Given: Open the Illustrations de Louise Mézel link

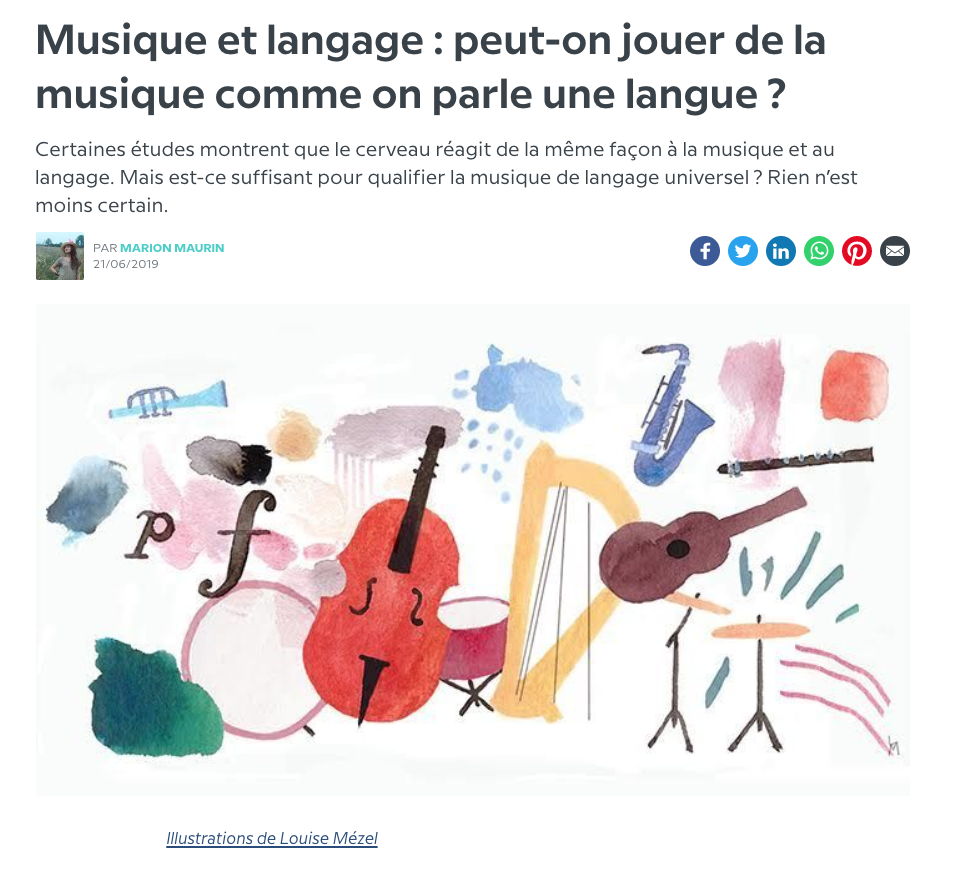Looking at the screenshot, I should click(x=272, y=838).
